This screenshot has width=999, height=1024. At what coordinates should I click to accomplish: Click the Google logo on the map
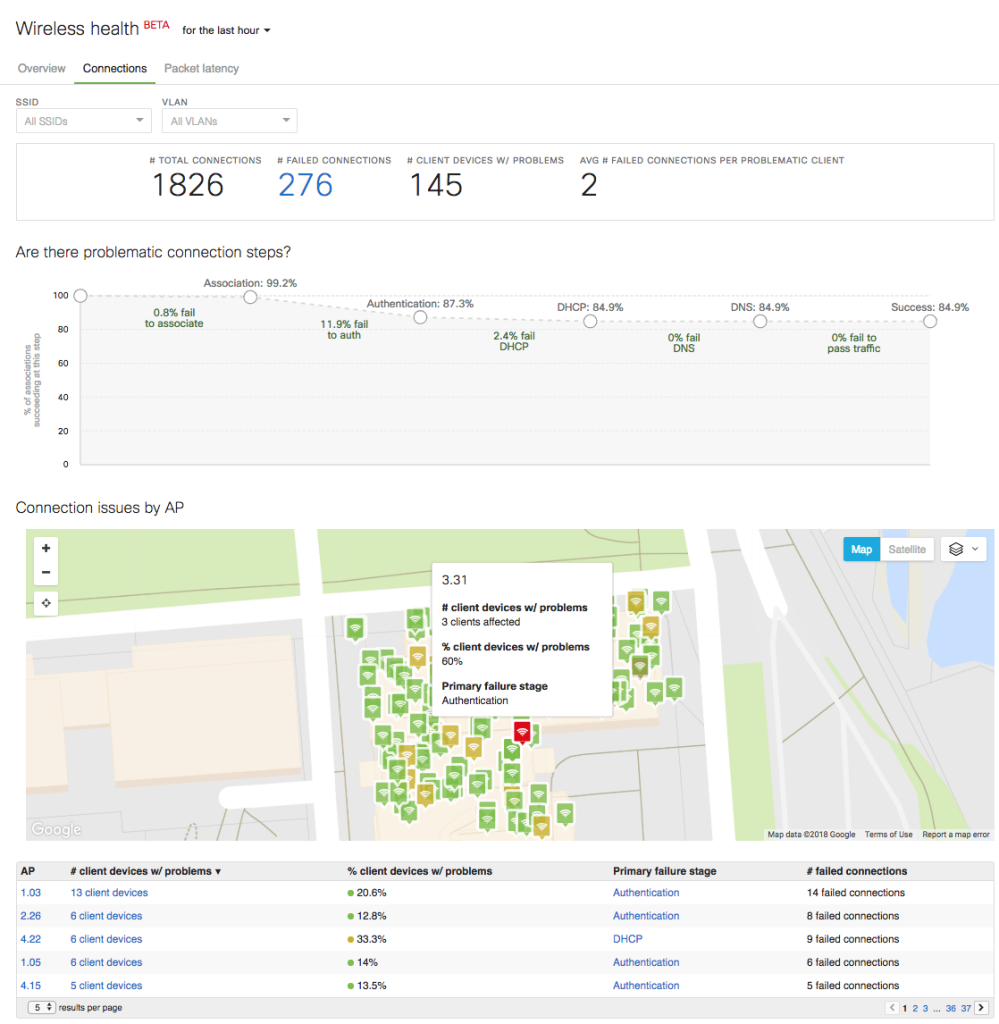[x=56, y=829]
